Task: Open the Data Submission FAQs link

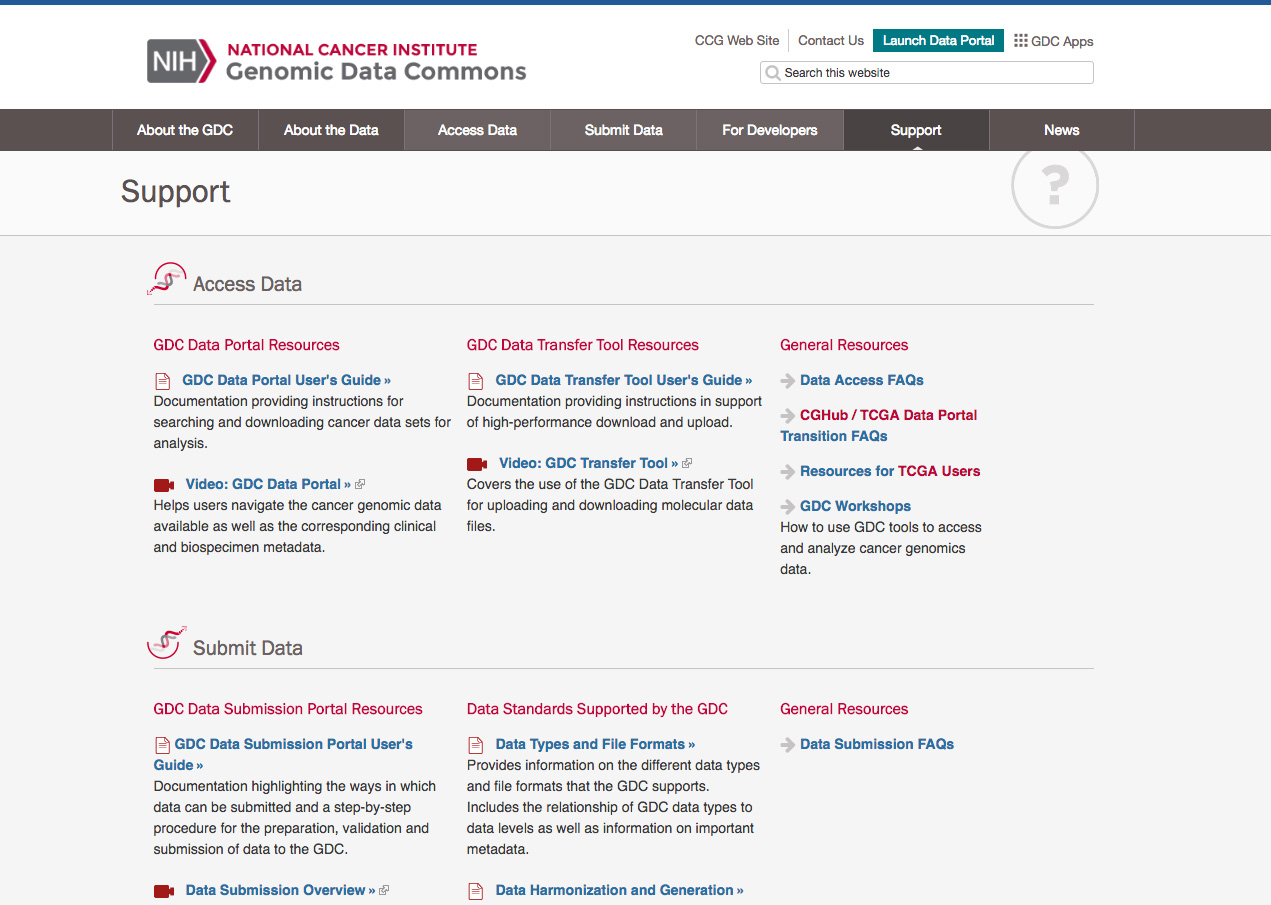Action: pyautogui.click(x=876, y=744)
